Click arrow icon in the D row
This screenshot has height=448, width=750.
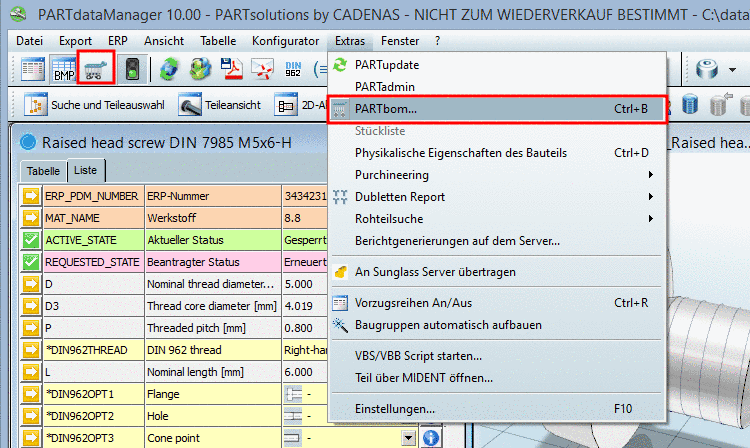31,284
